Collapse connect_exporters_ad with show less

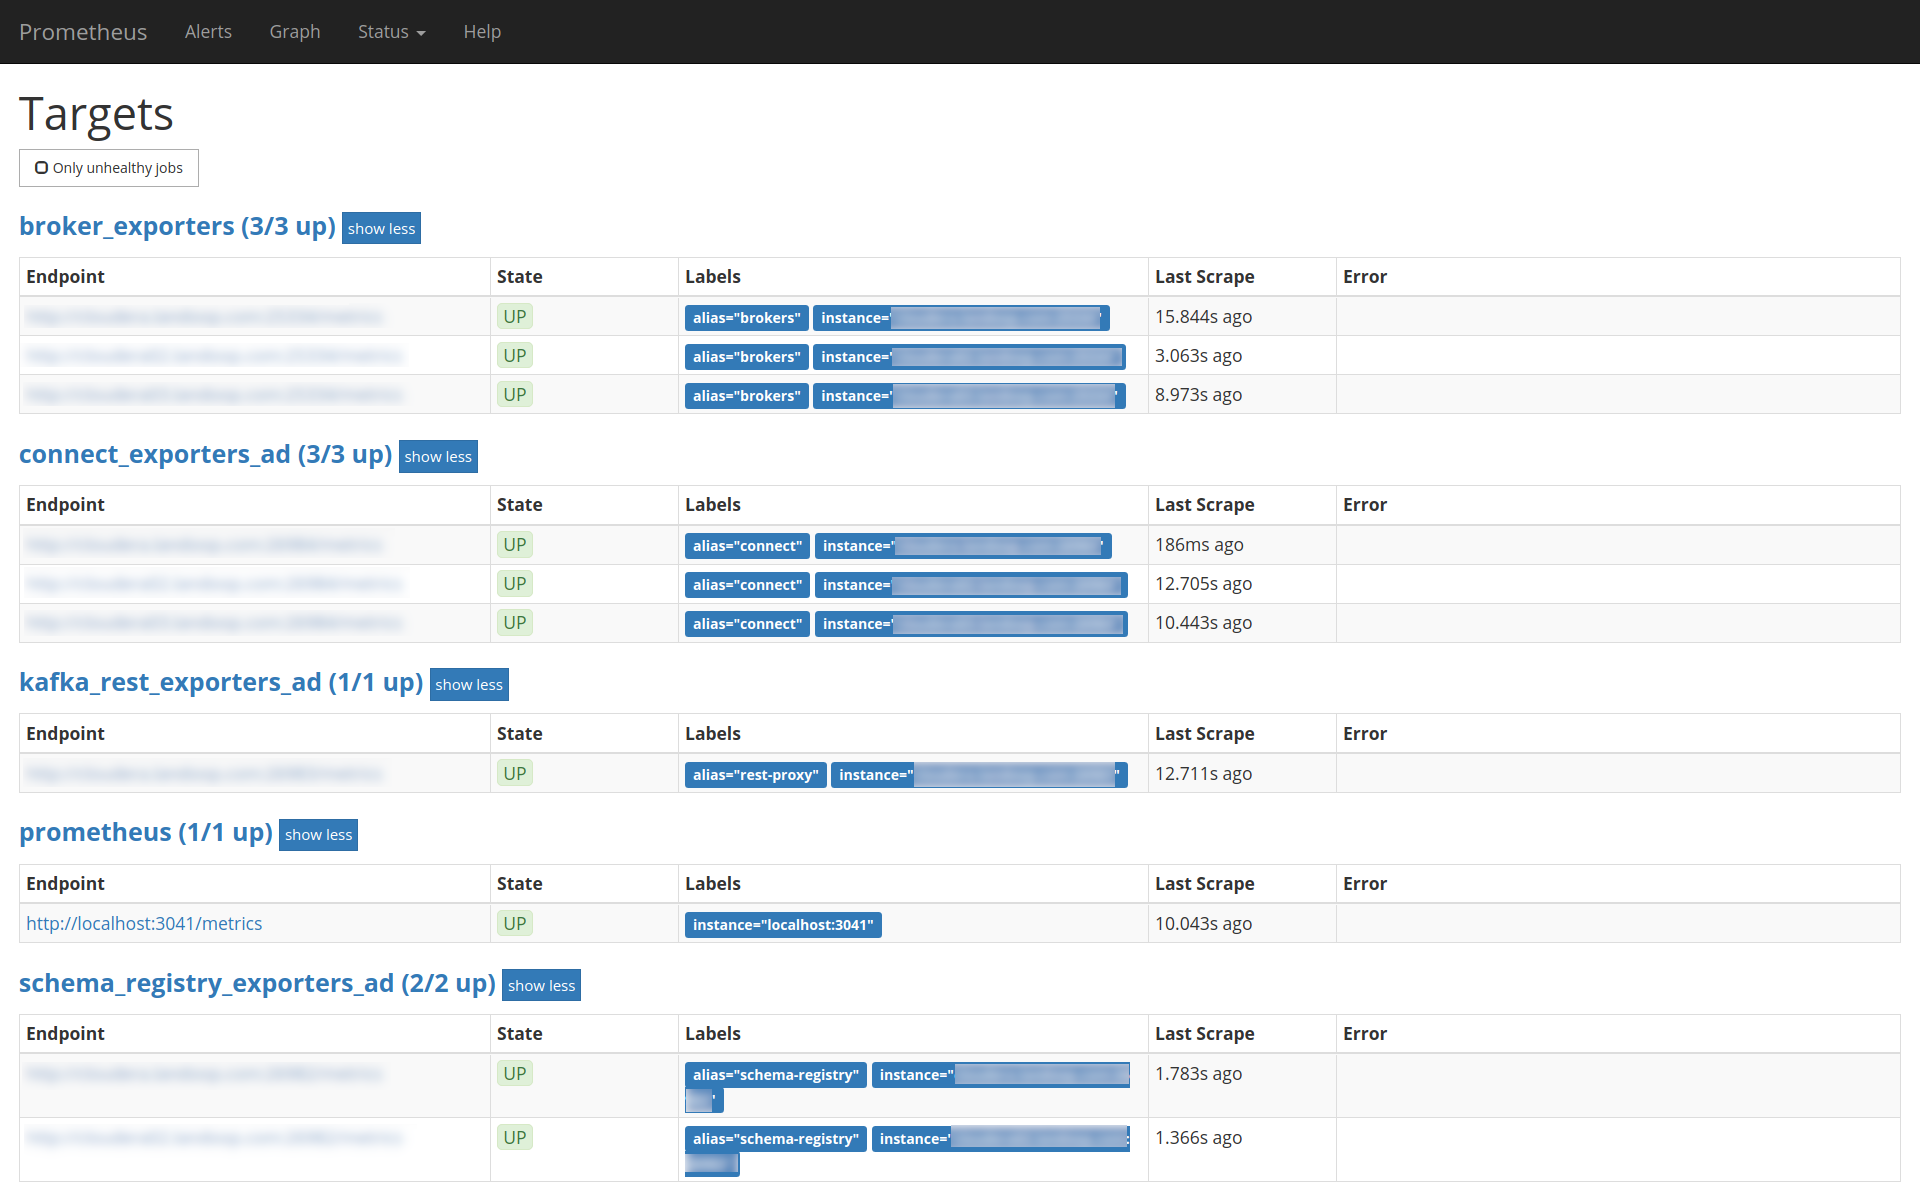point(438,456)
